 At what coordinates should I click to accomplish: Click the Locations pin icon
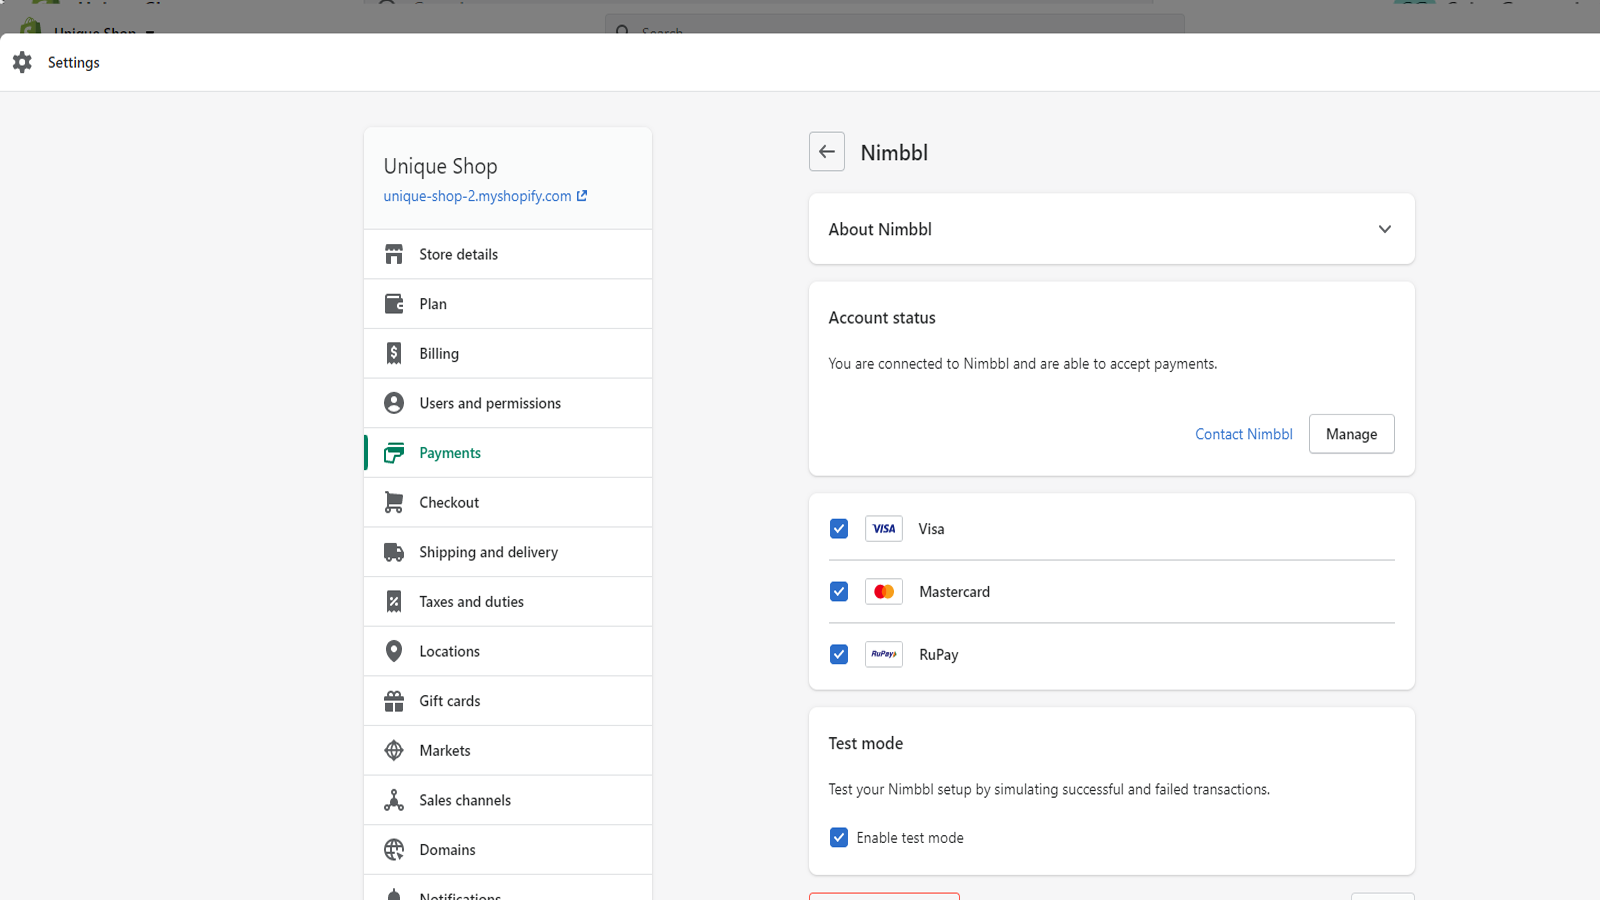[394, 651]
